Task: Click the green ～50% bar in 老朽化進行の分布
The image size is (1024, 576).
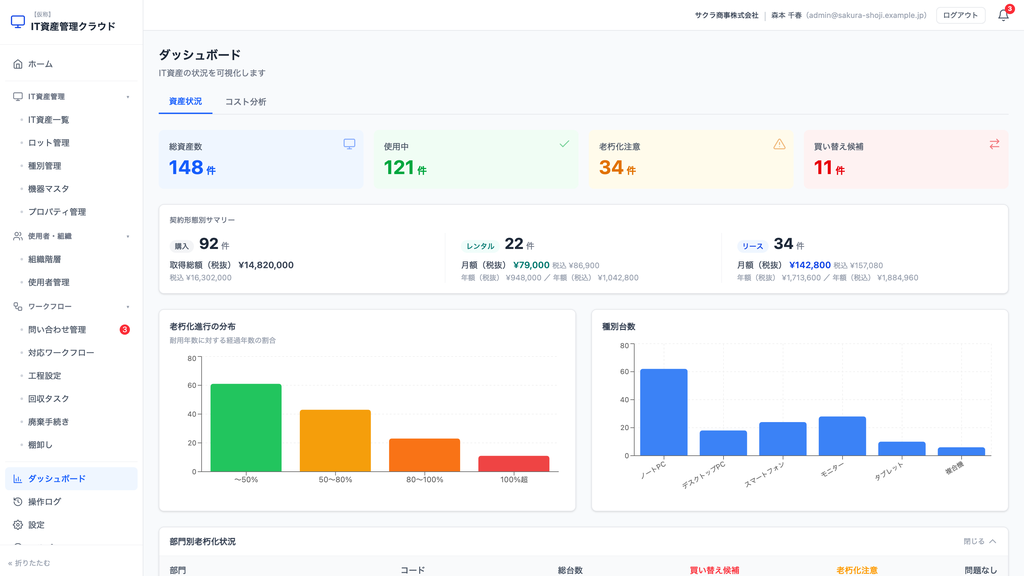Action: click(246, 428)
